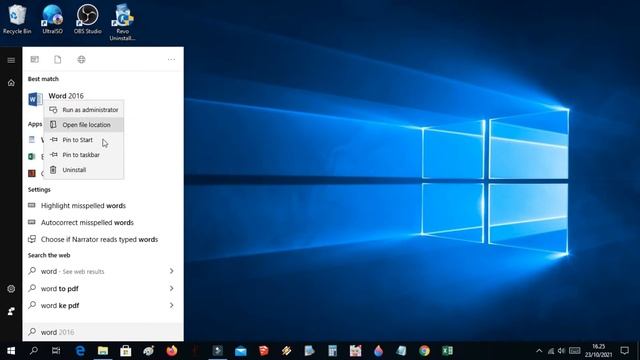This screenshot has height=360, width=640.
Task: Click the Settings section heading text
Action: coord(39,190)
